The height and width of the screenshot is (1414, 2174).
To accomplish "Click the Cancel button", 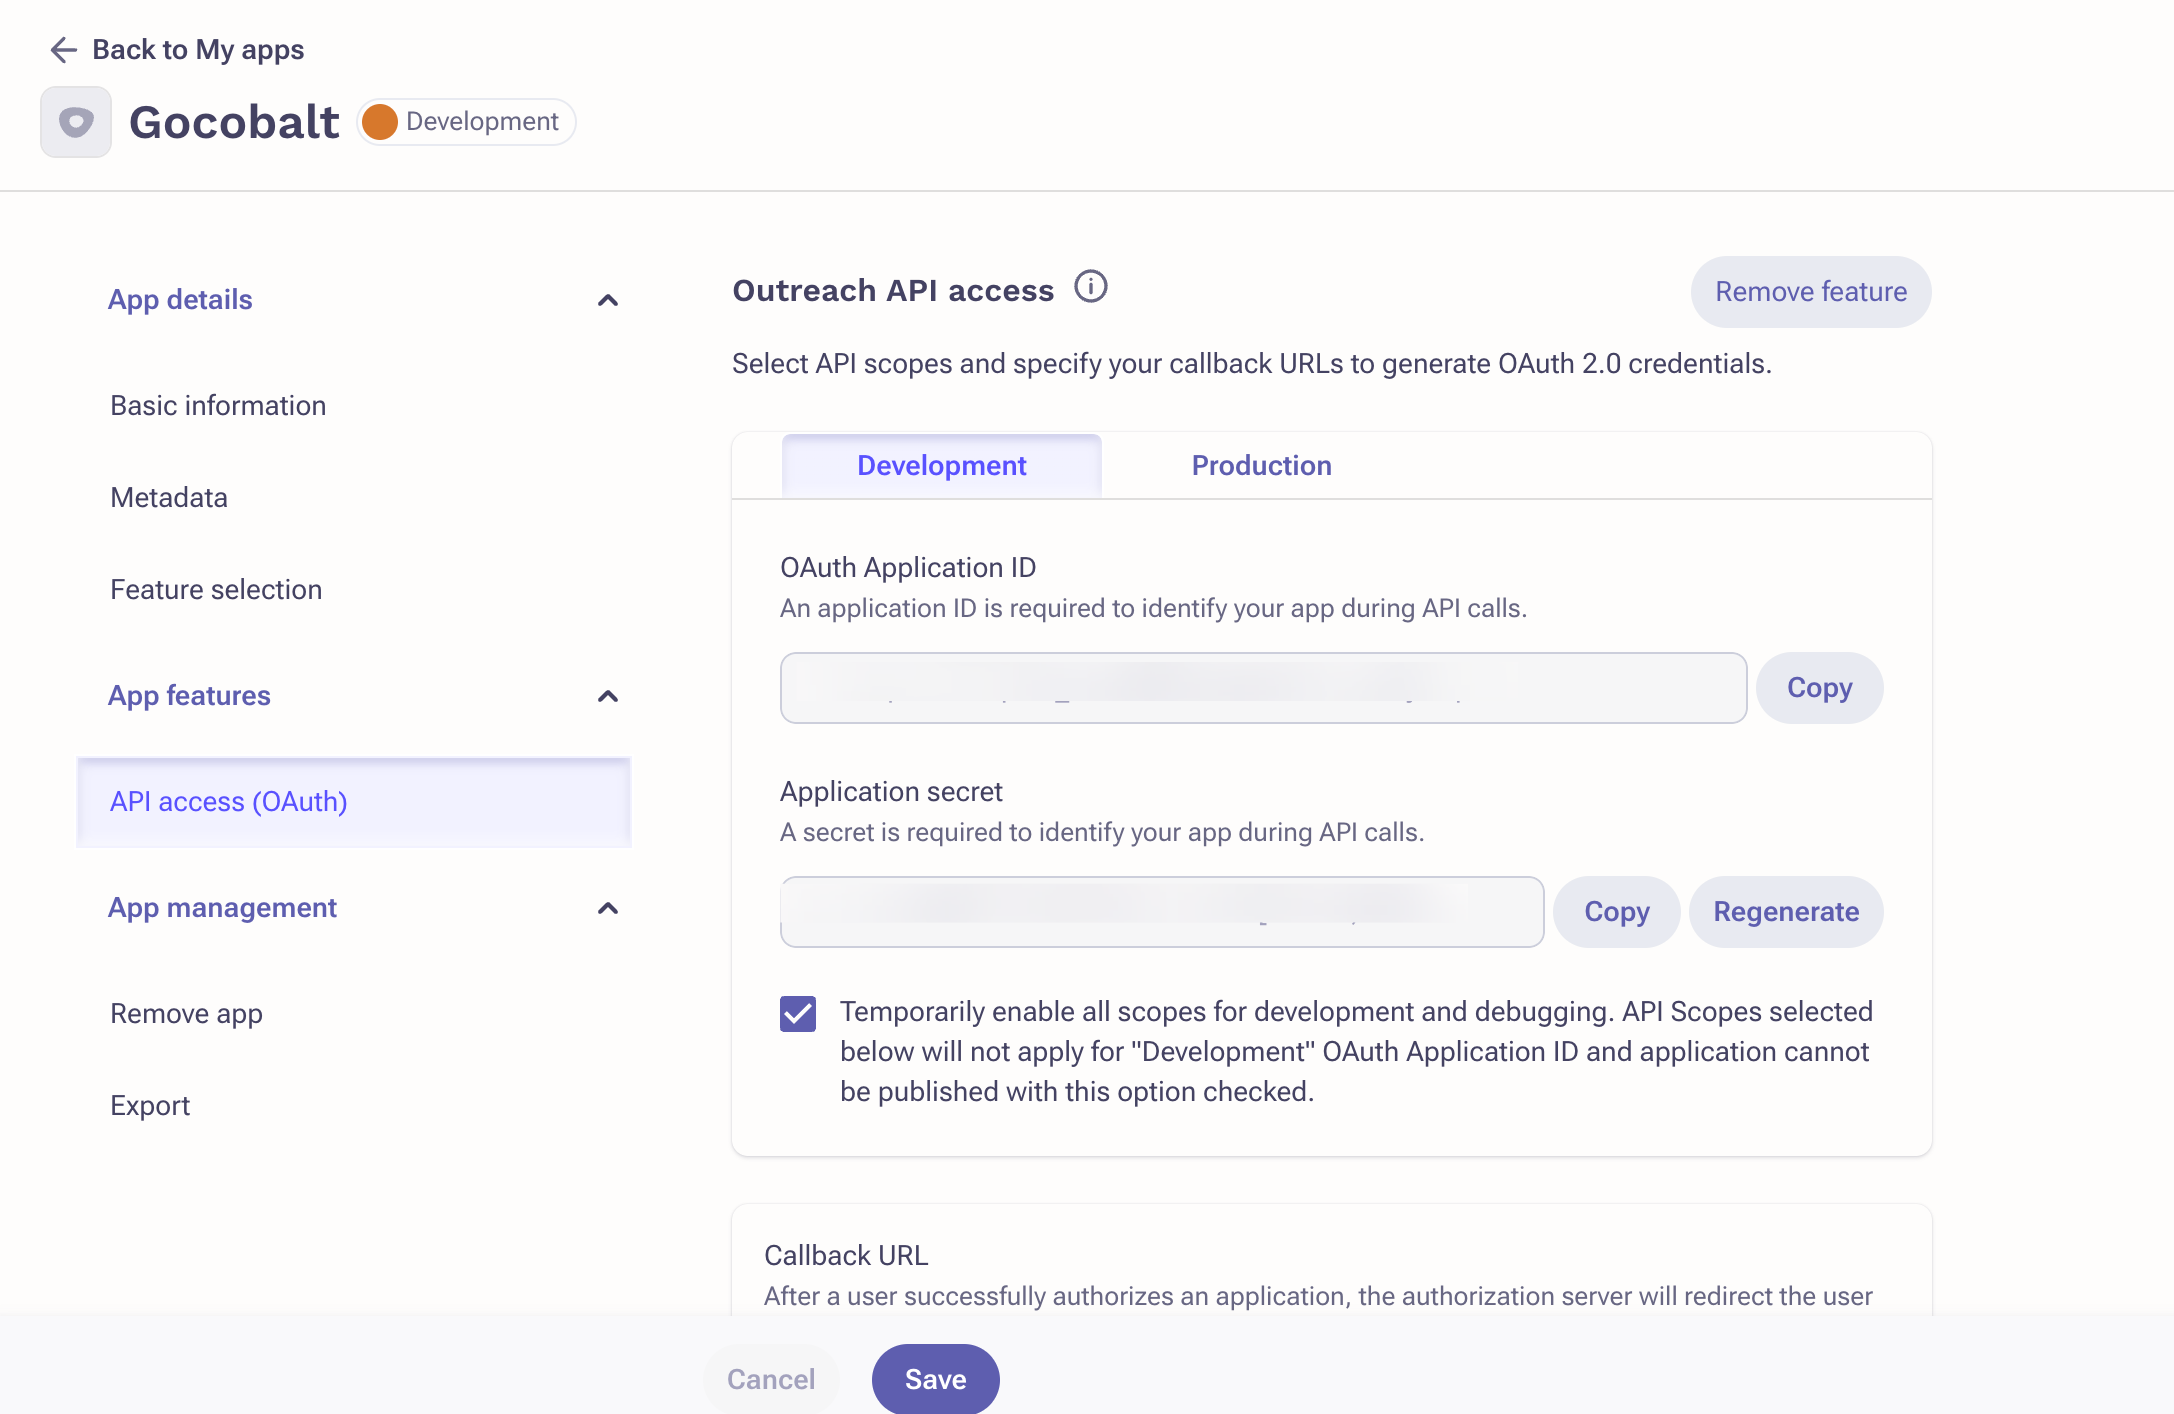I will [771, 1379].
